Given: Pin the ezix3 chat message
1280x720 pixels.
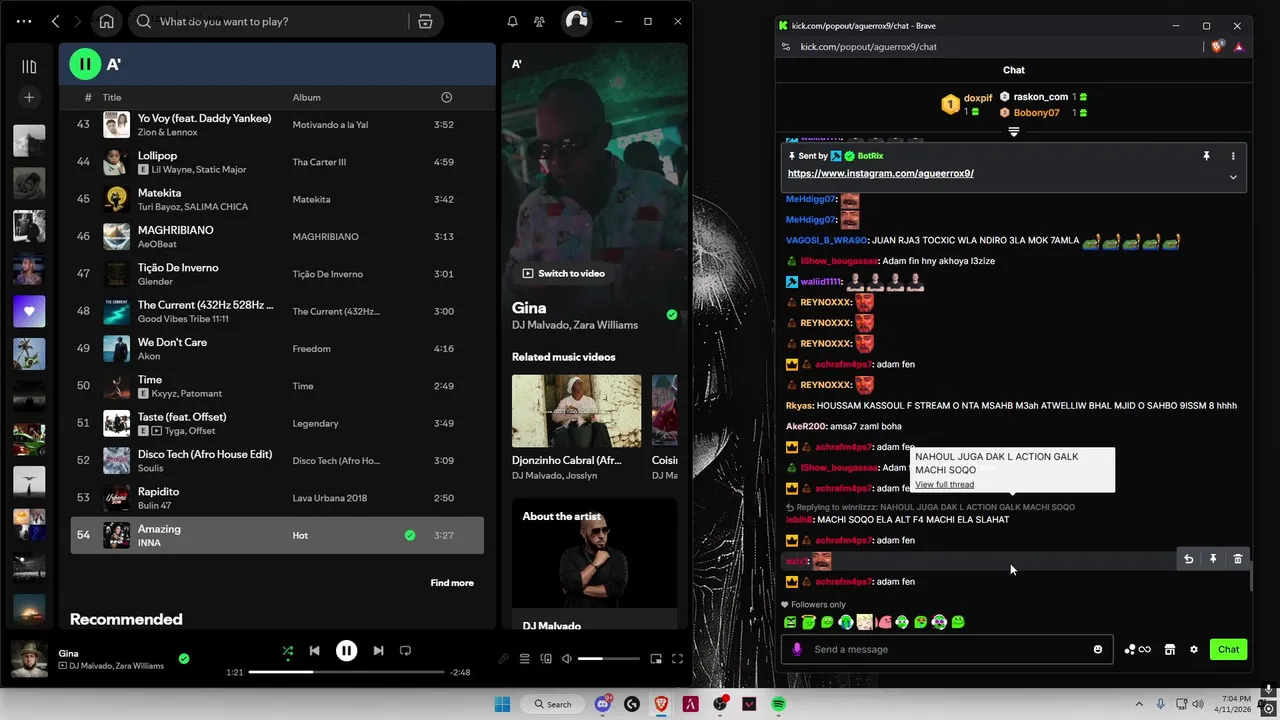Looking at the screenshot, I should click(x=1213, y=559).
